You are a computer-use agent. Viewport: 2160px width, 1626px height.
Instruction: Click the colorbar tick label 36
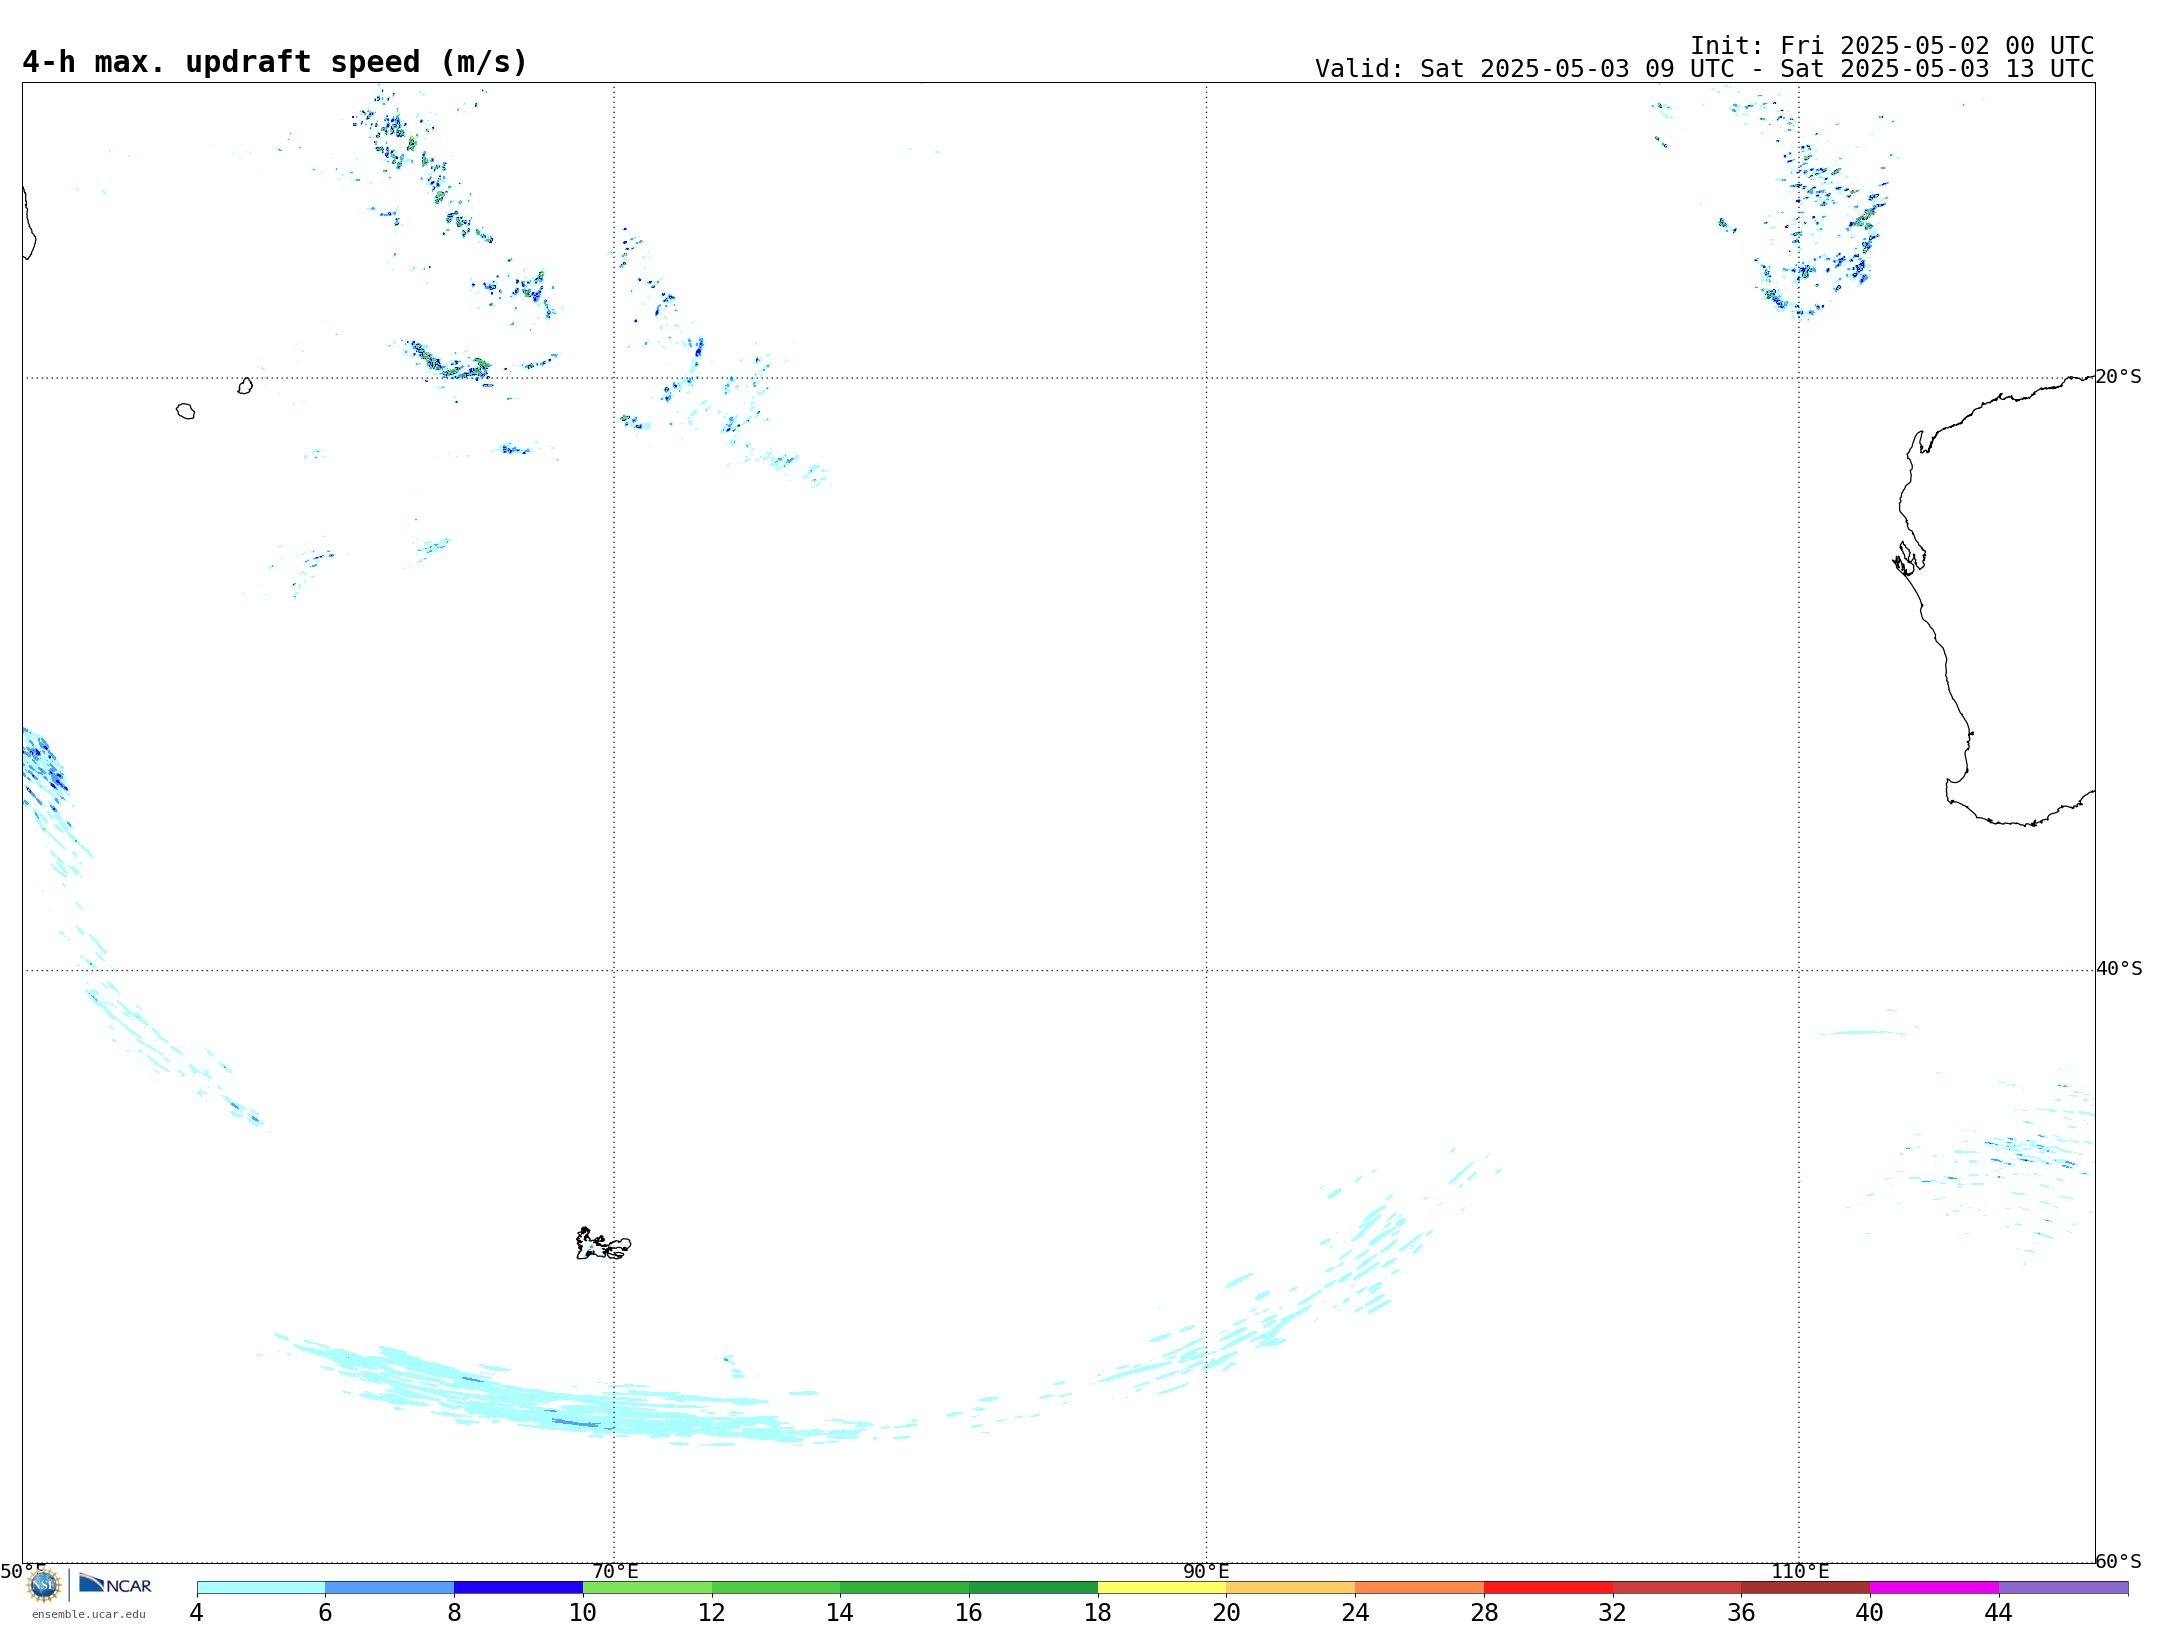point(1742,1612)
